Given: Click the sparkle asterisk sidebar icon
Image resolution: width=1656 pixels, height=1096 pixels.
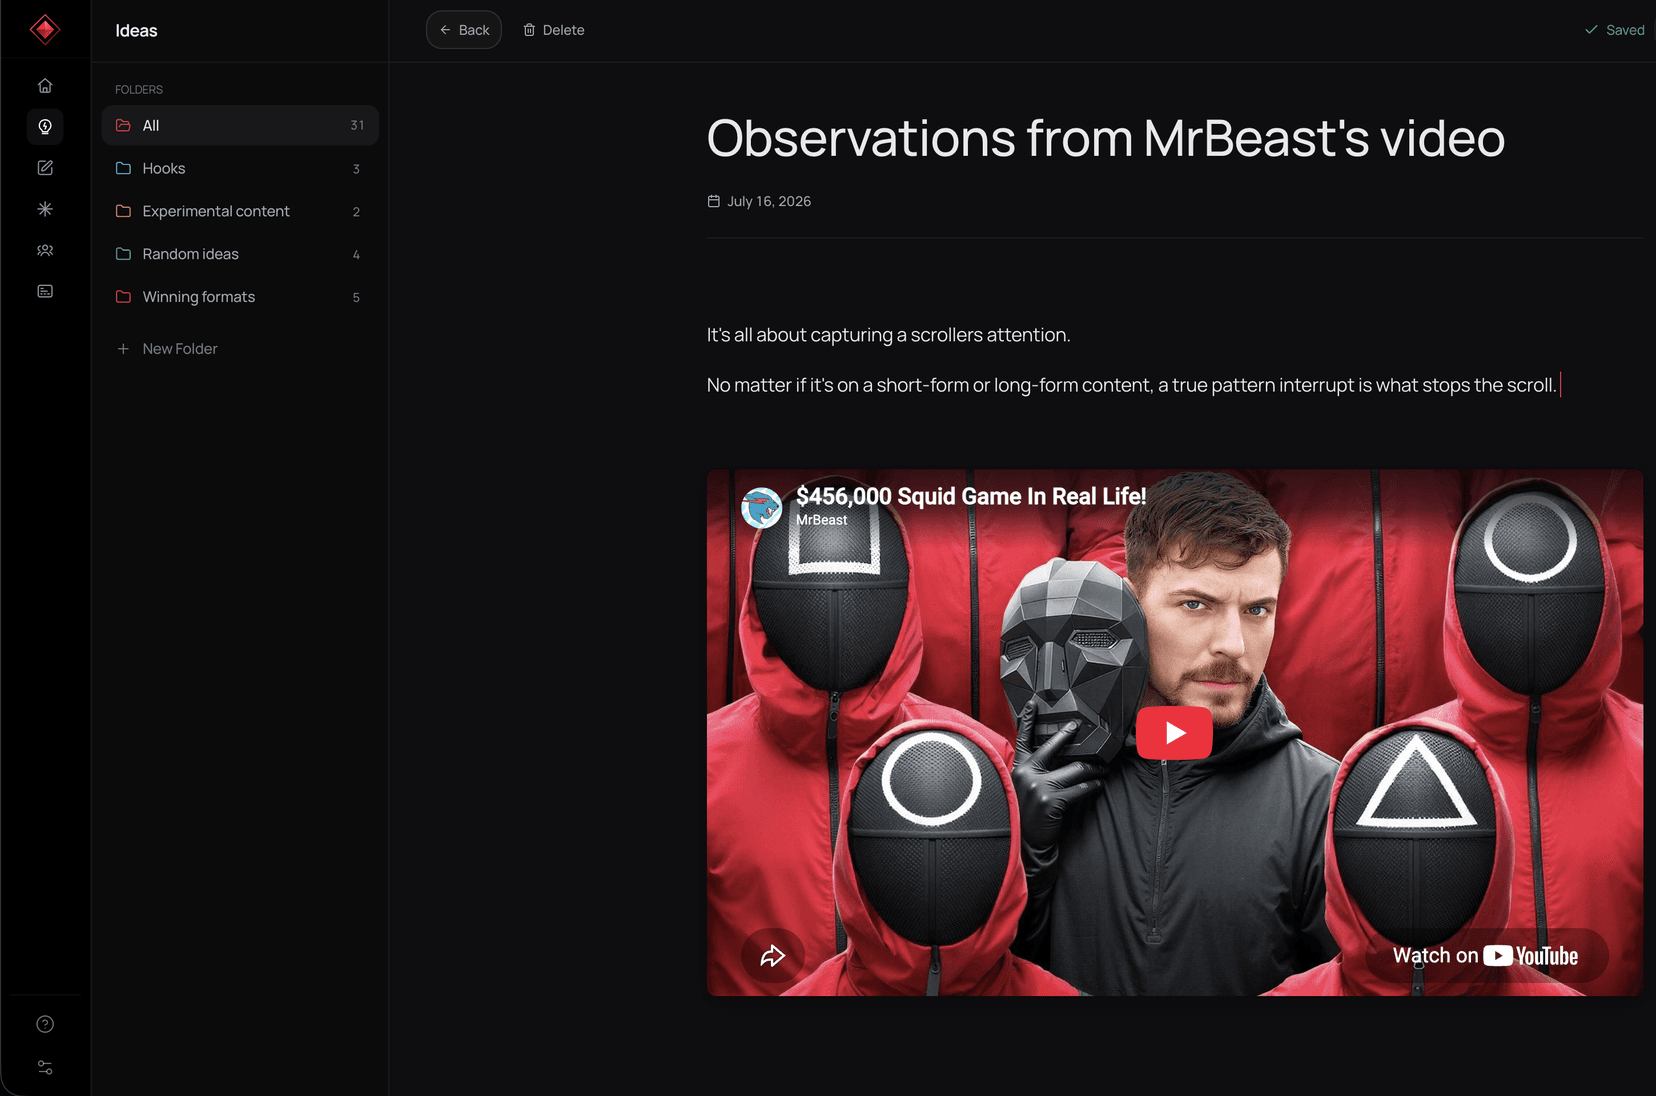Looking at the screenshot, I should [x=45, y=209].
